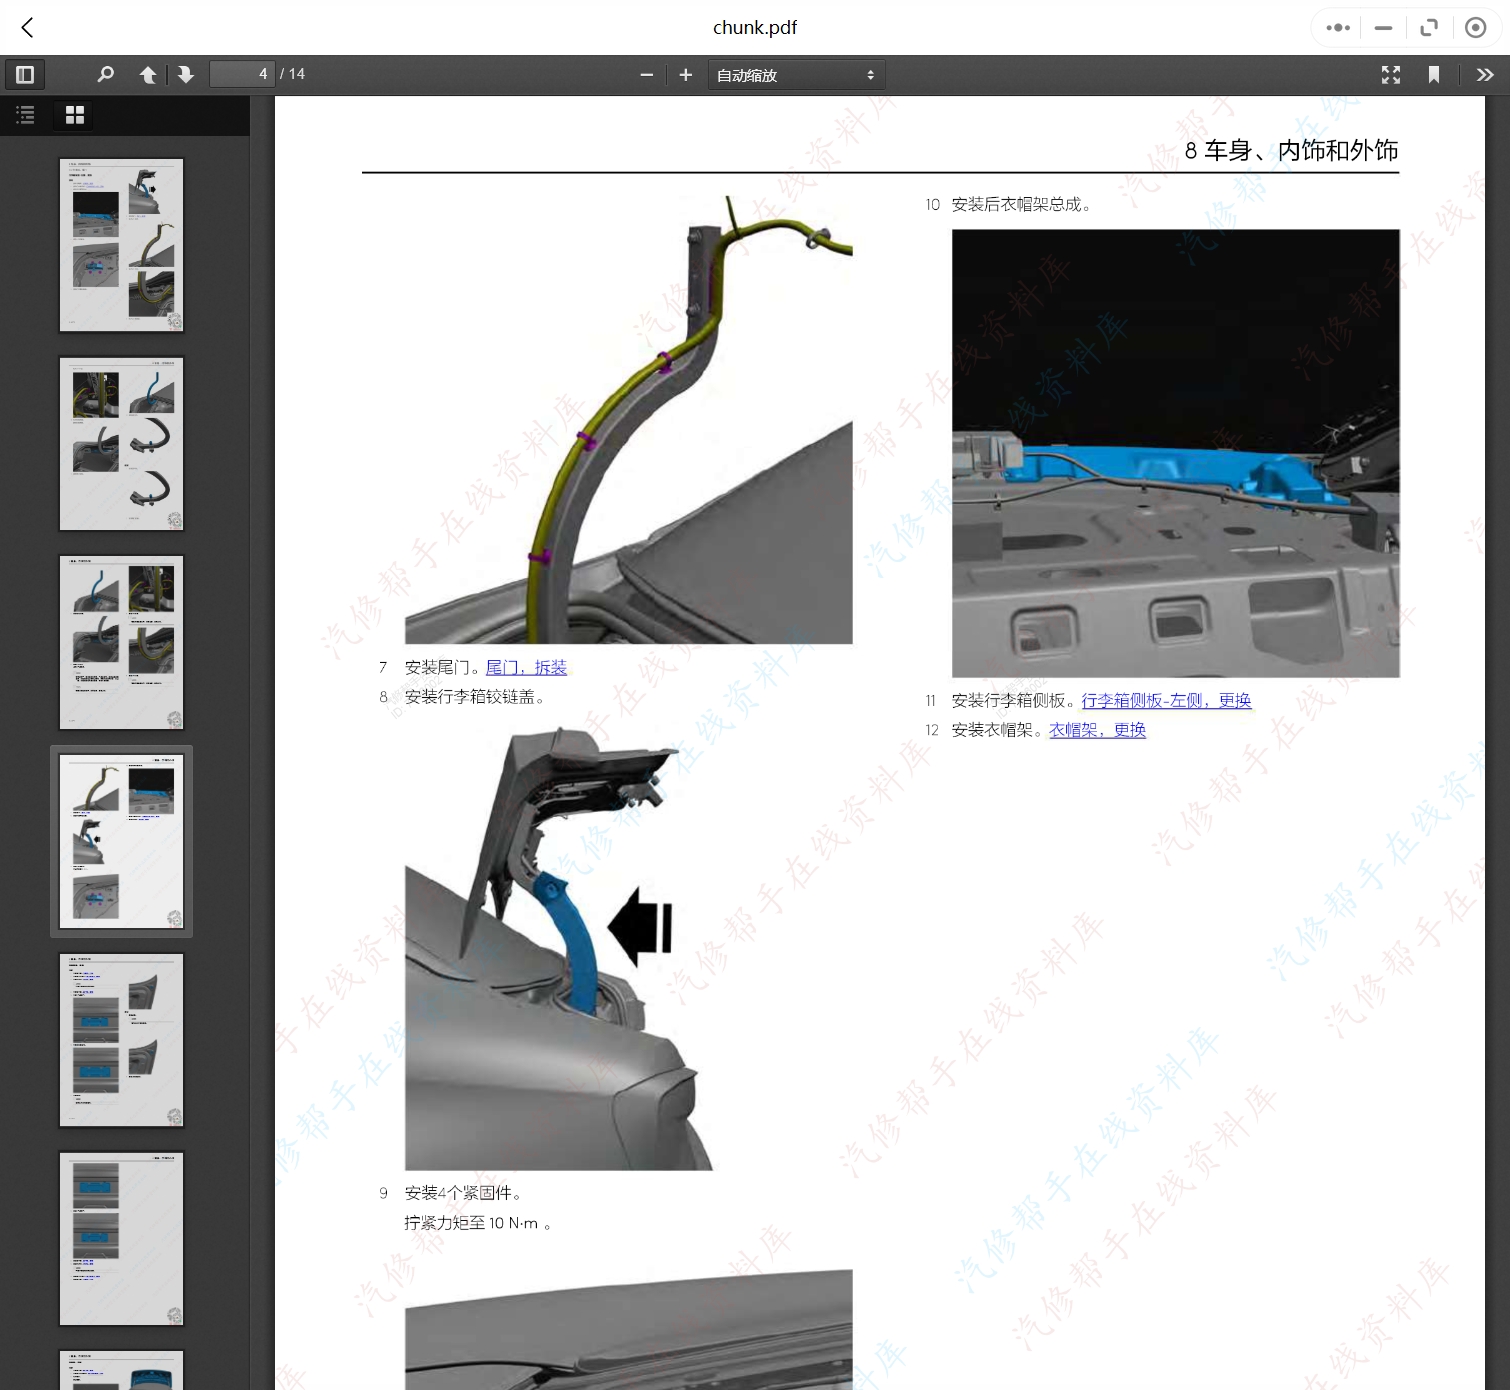Screen dimensions: 1510x1390
Task: Go to next page arrow
Action: 186,75
